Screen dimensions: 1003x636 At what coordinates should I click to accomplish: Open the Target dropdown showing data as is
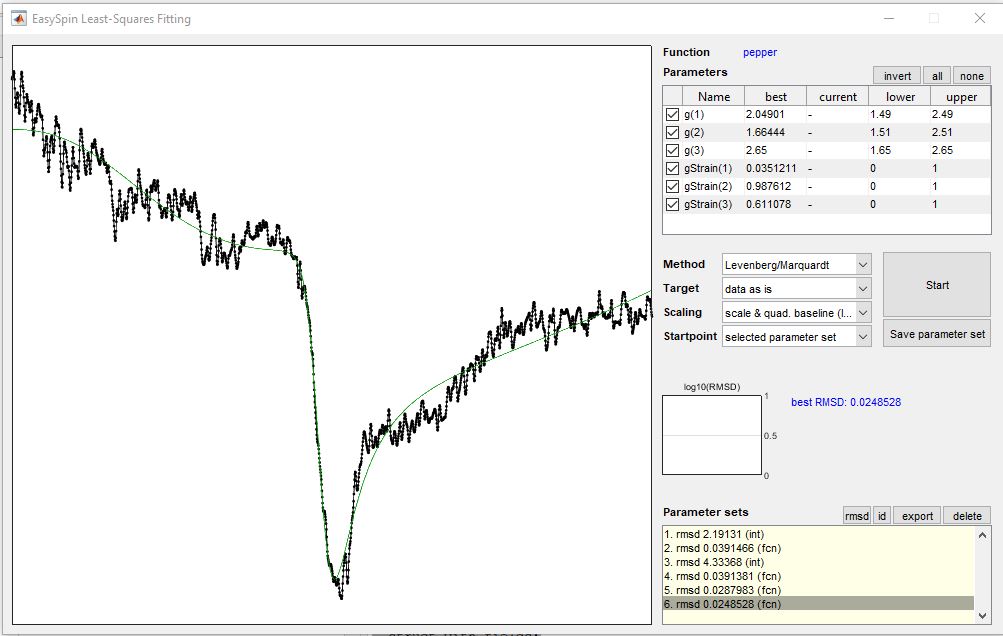(796, 289)
